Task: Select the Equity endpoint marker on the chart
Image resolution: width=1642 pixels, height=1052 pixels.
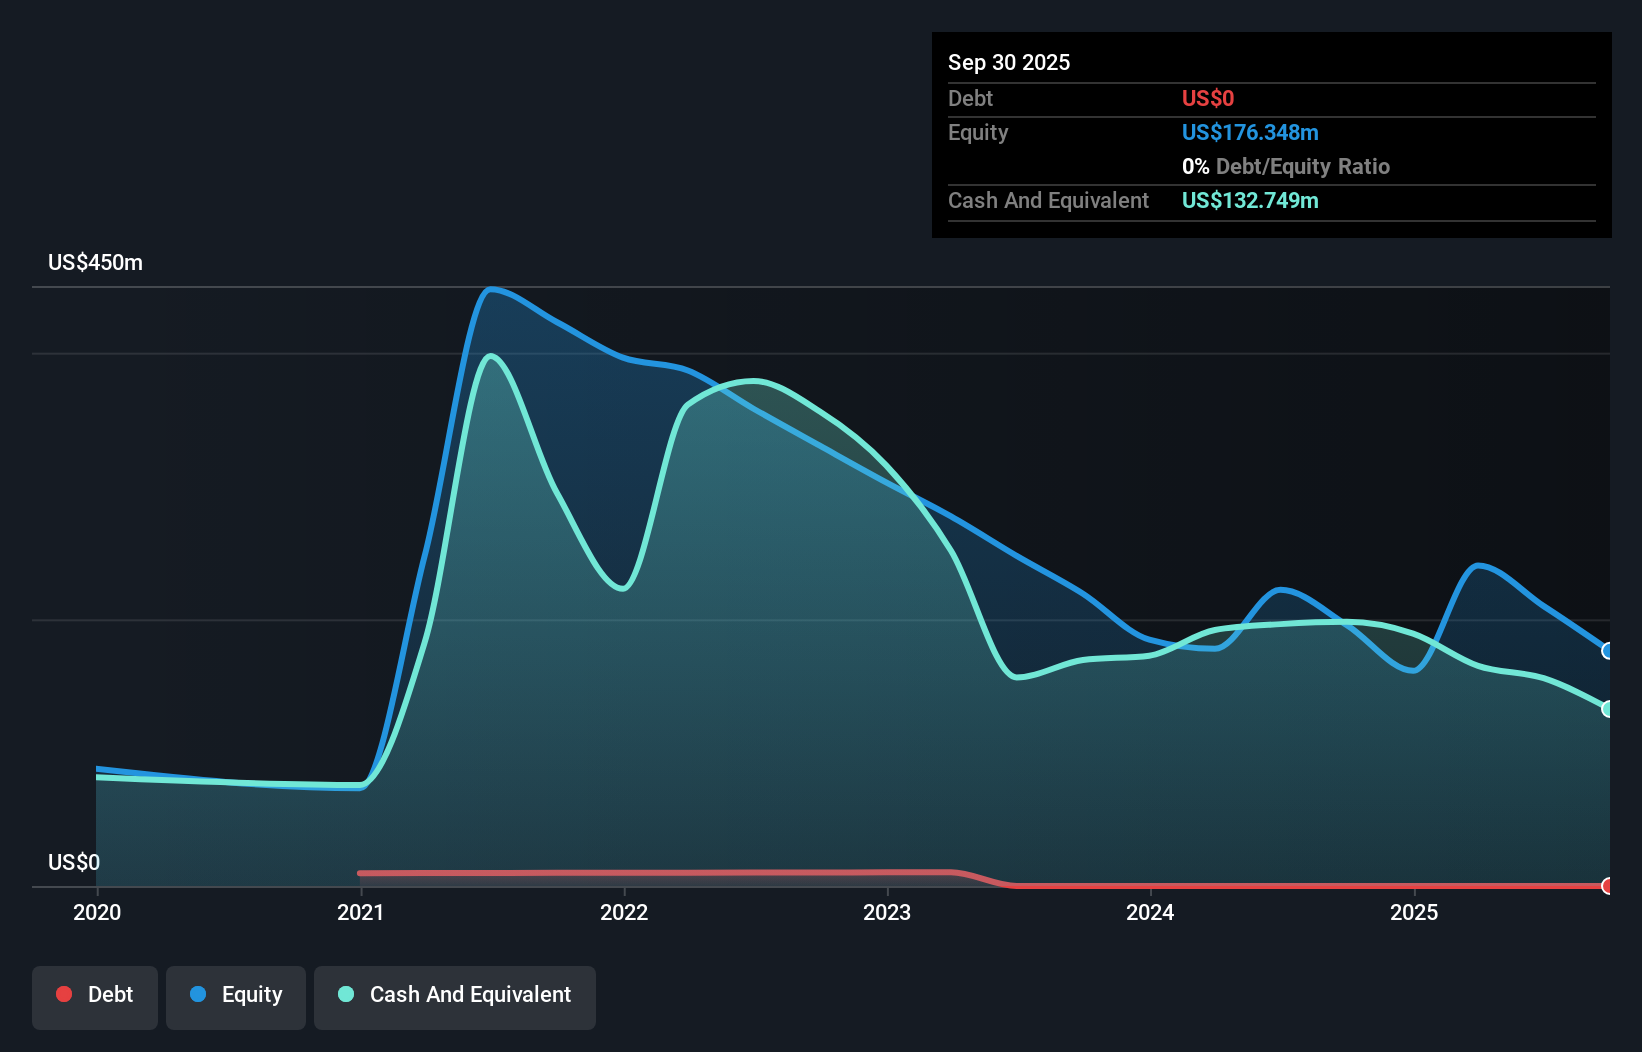Action: pyautogui.click(x=1606, y=651)
